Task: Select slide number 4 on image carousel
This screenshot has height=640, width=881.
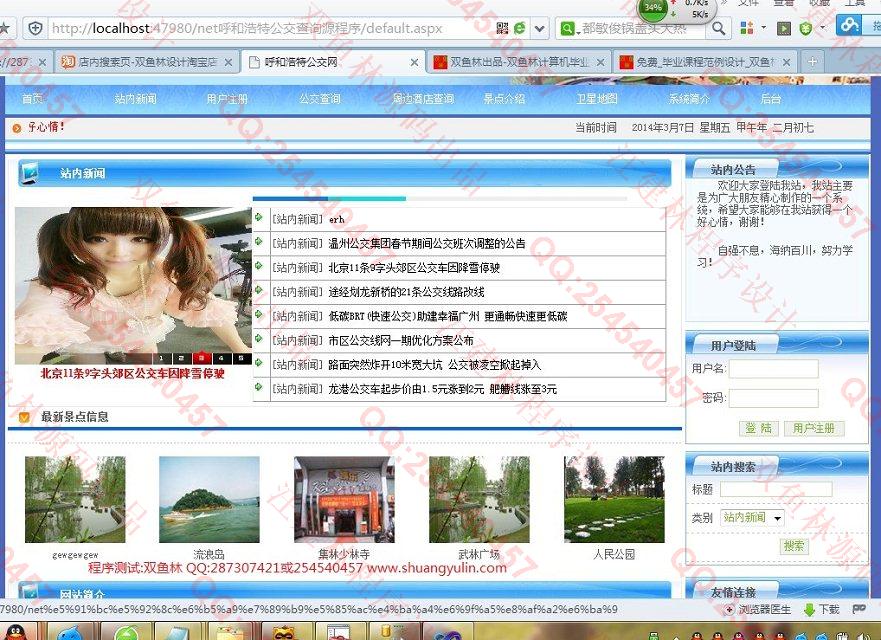Action: [x=221, y=358]
